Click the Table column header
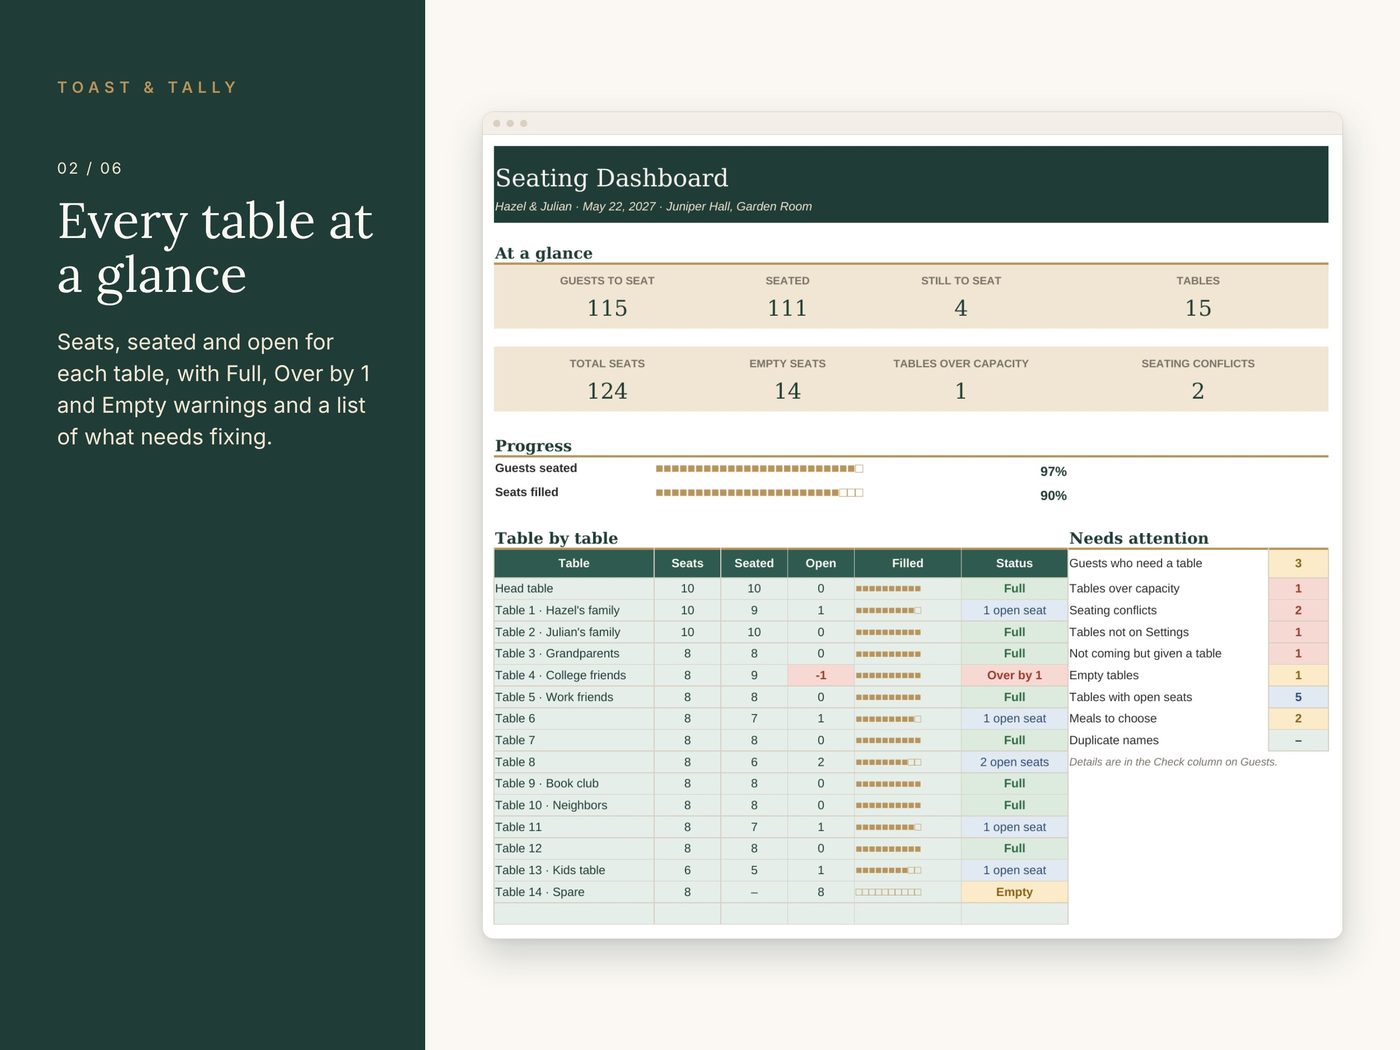Image resolution: width=1400 pixels, height=1050 pixels. point(574,563)
